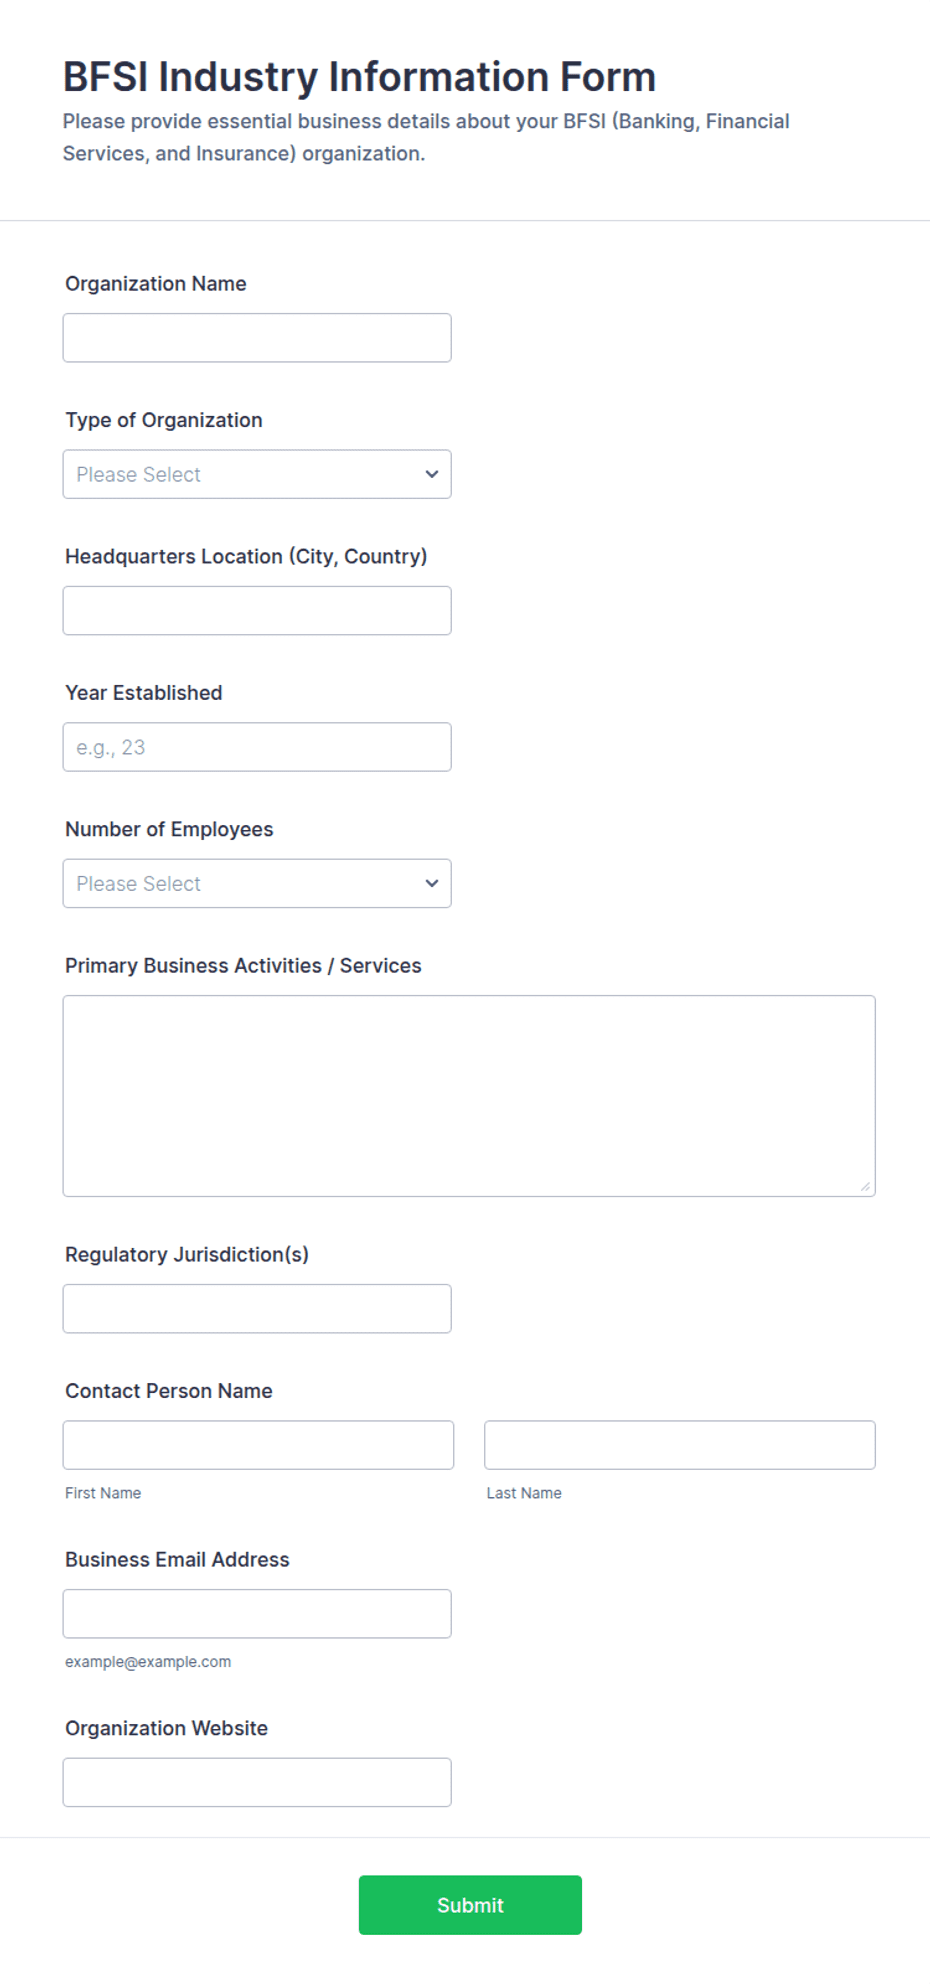The height and width of the screenshot is (1984, 930).
Task: Click the Business Email Address field
Action: 257,1614
